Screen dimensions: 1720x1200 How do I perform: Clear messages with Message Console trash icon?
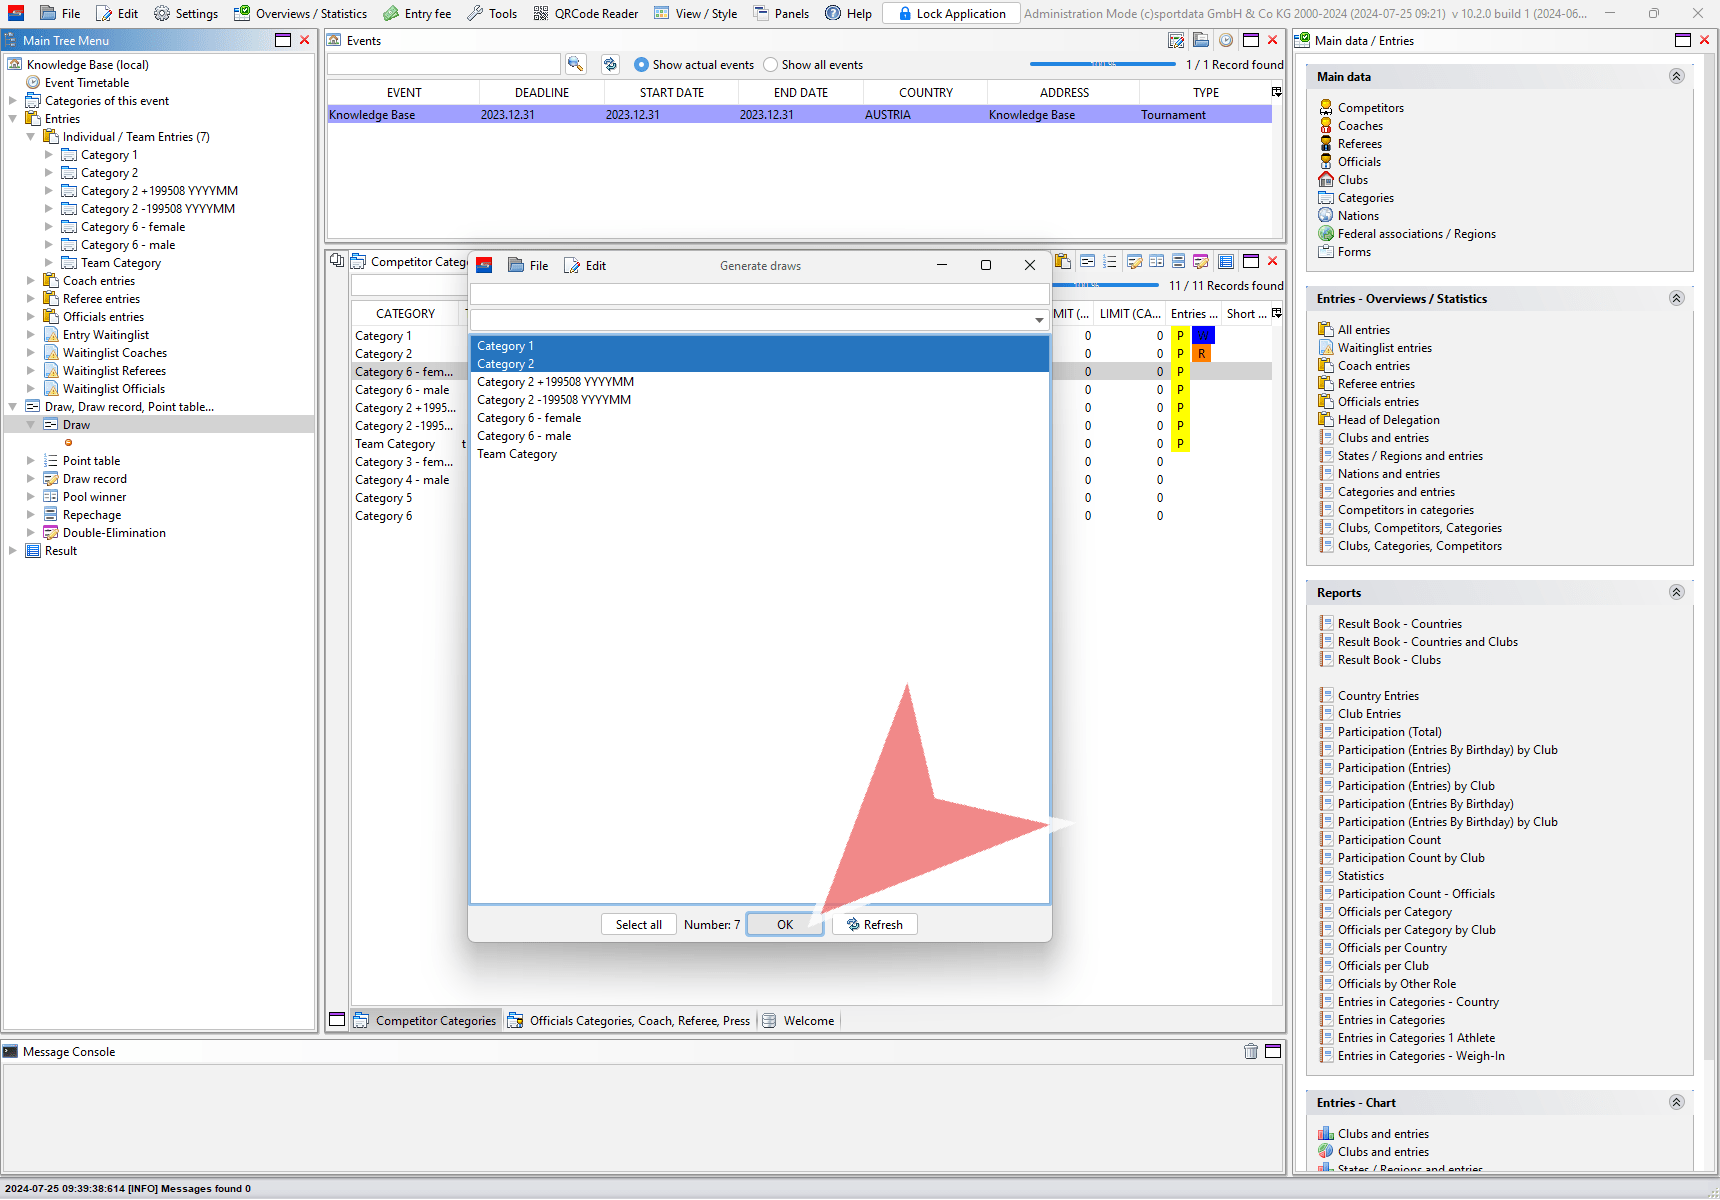(1250, 1051)
